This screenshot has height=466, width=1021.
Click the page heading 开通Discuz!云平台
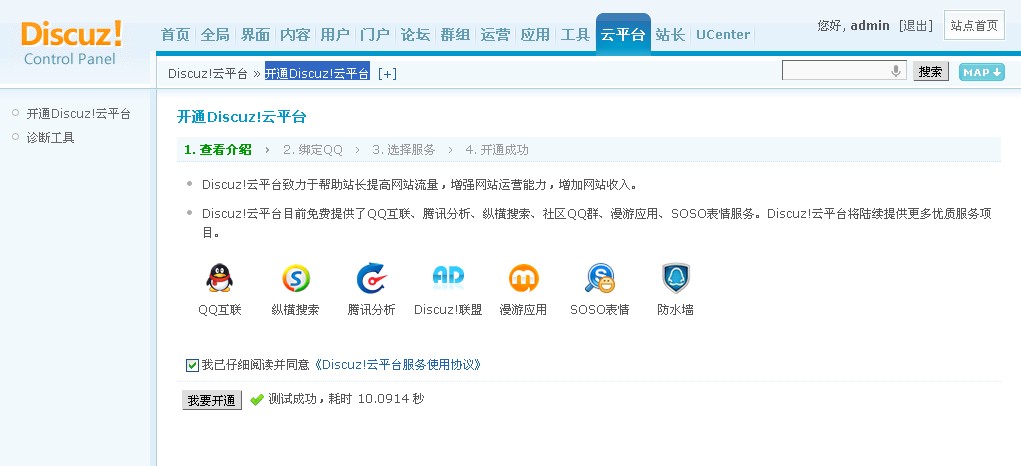point(242,117)
